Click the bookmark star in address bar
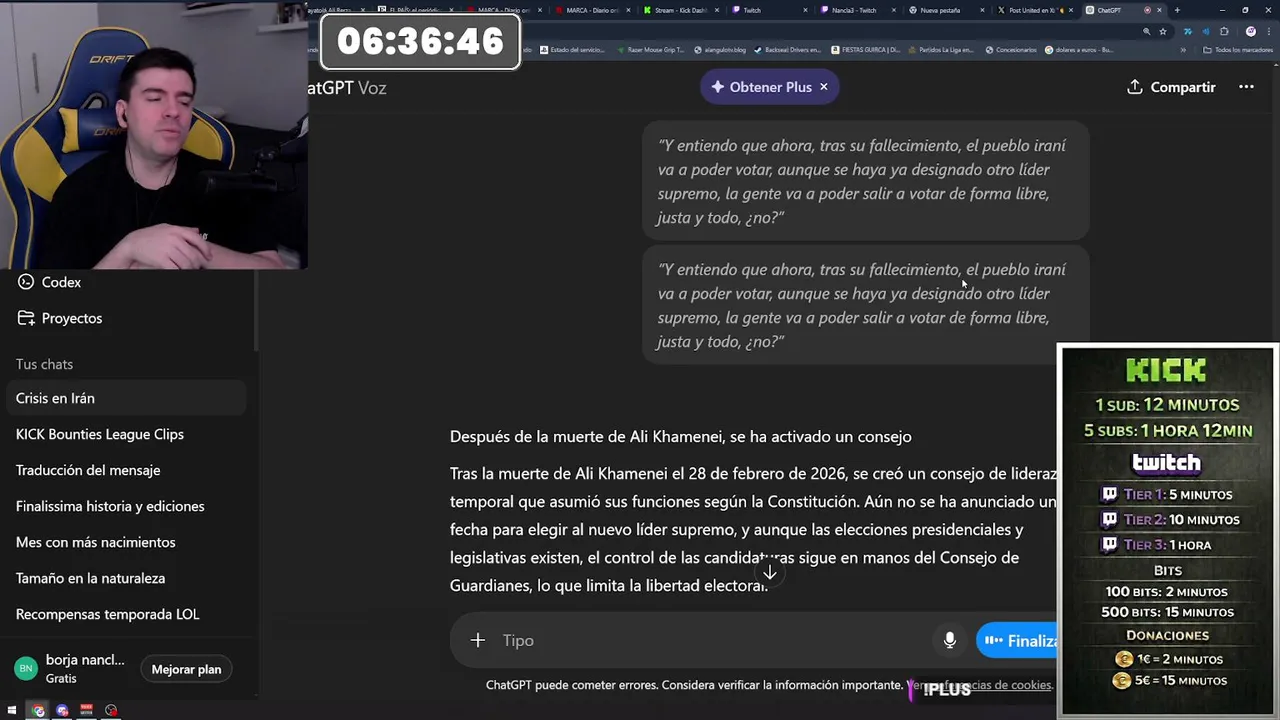This screenshot has height=720, width=1280. (x=1165, y=31)
